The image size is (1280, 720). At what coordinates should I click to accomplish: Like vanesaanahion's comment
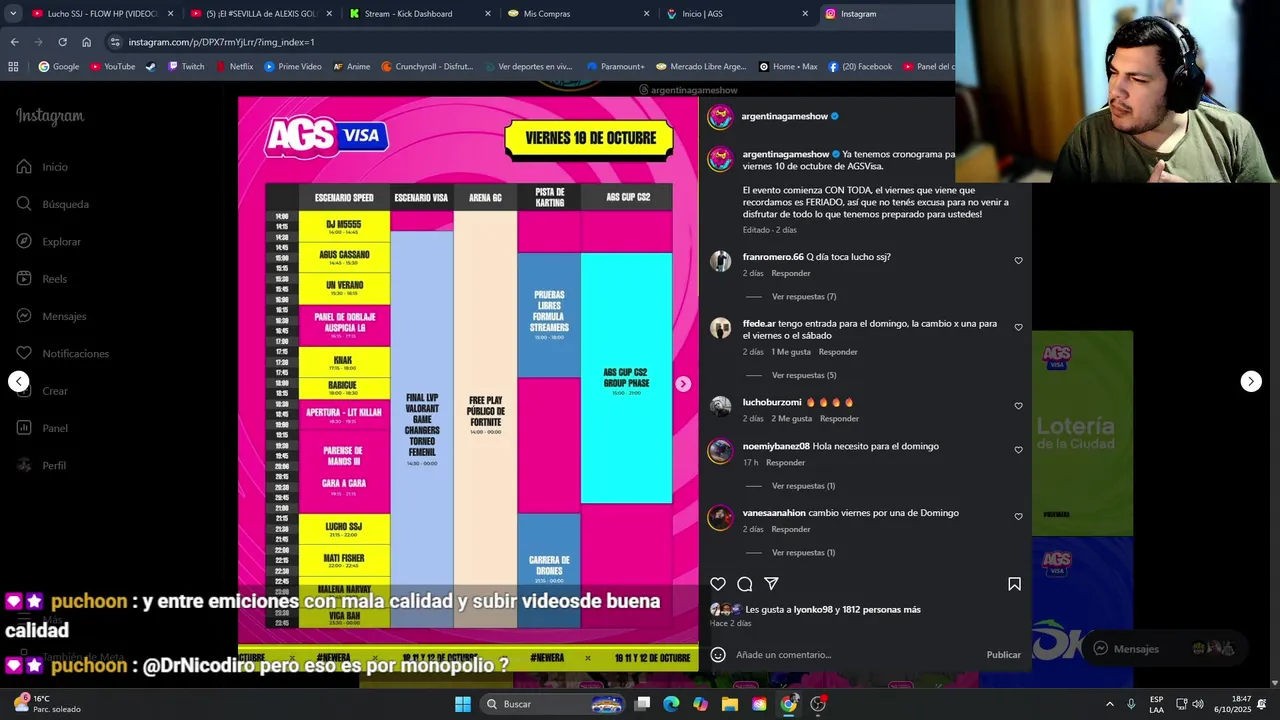pos(1018,517)
